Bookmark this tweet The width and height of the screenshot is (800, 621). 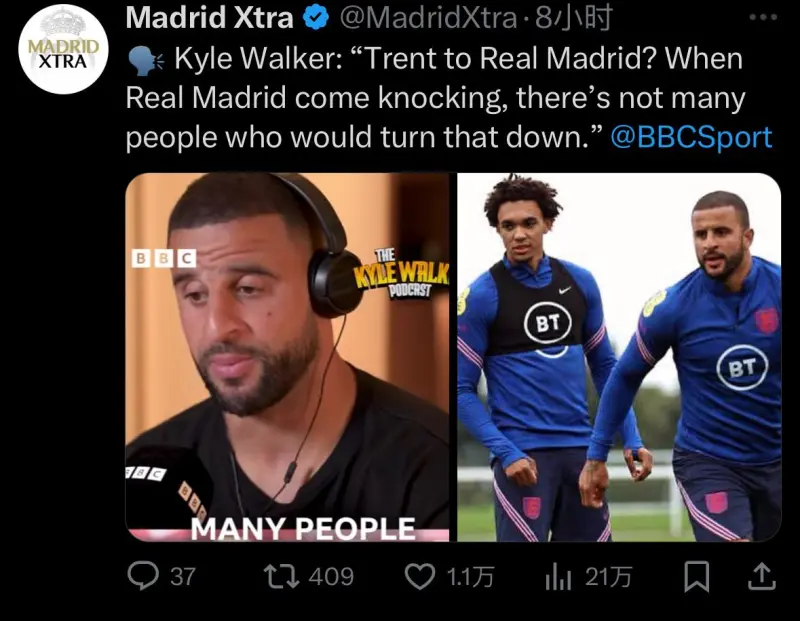click(696, 576)
